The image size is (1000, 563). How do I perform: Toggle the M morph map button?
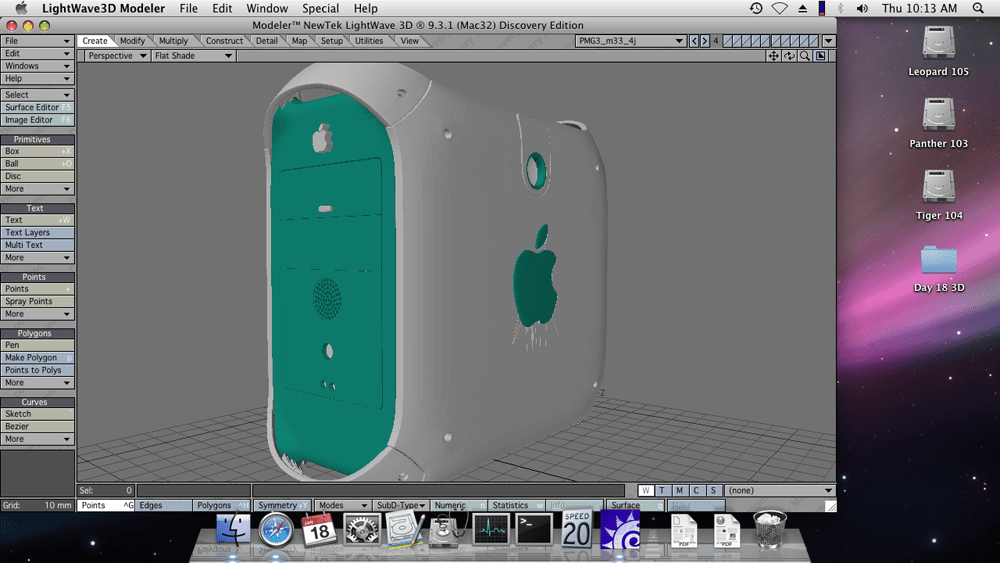tap(679, 490)
